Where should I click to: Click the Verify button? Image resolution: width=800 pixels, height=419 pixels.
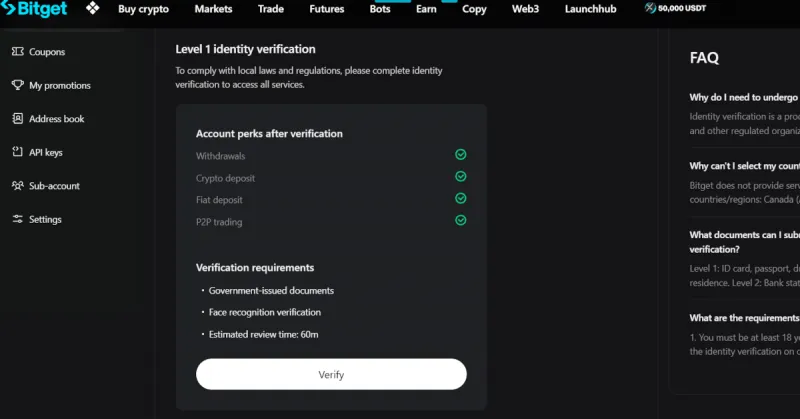[331, 374]
